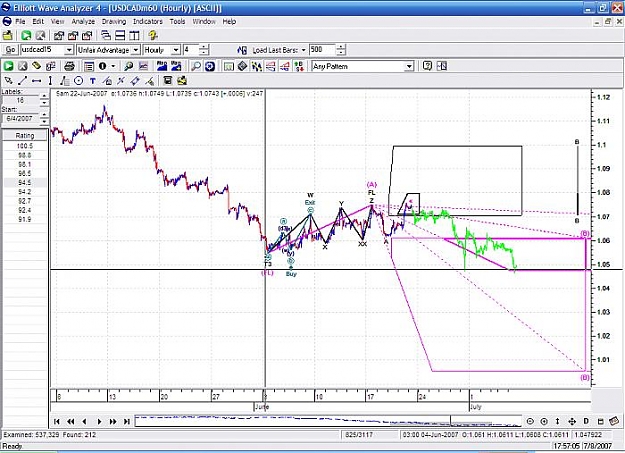Select the rating row 98.8
625x453 pixels.
click(x=25, y=155)
